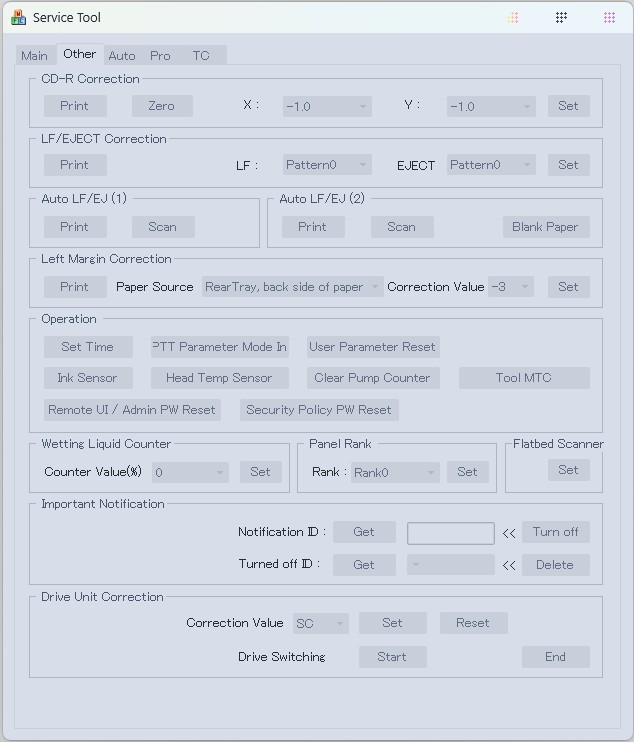Click Set in Flatbed Scanner group

(568, 470)
